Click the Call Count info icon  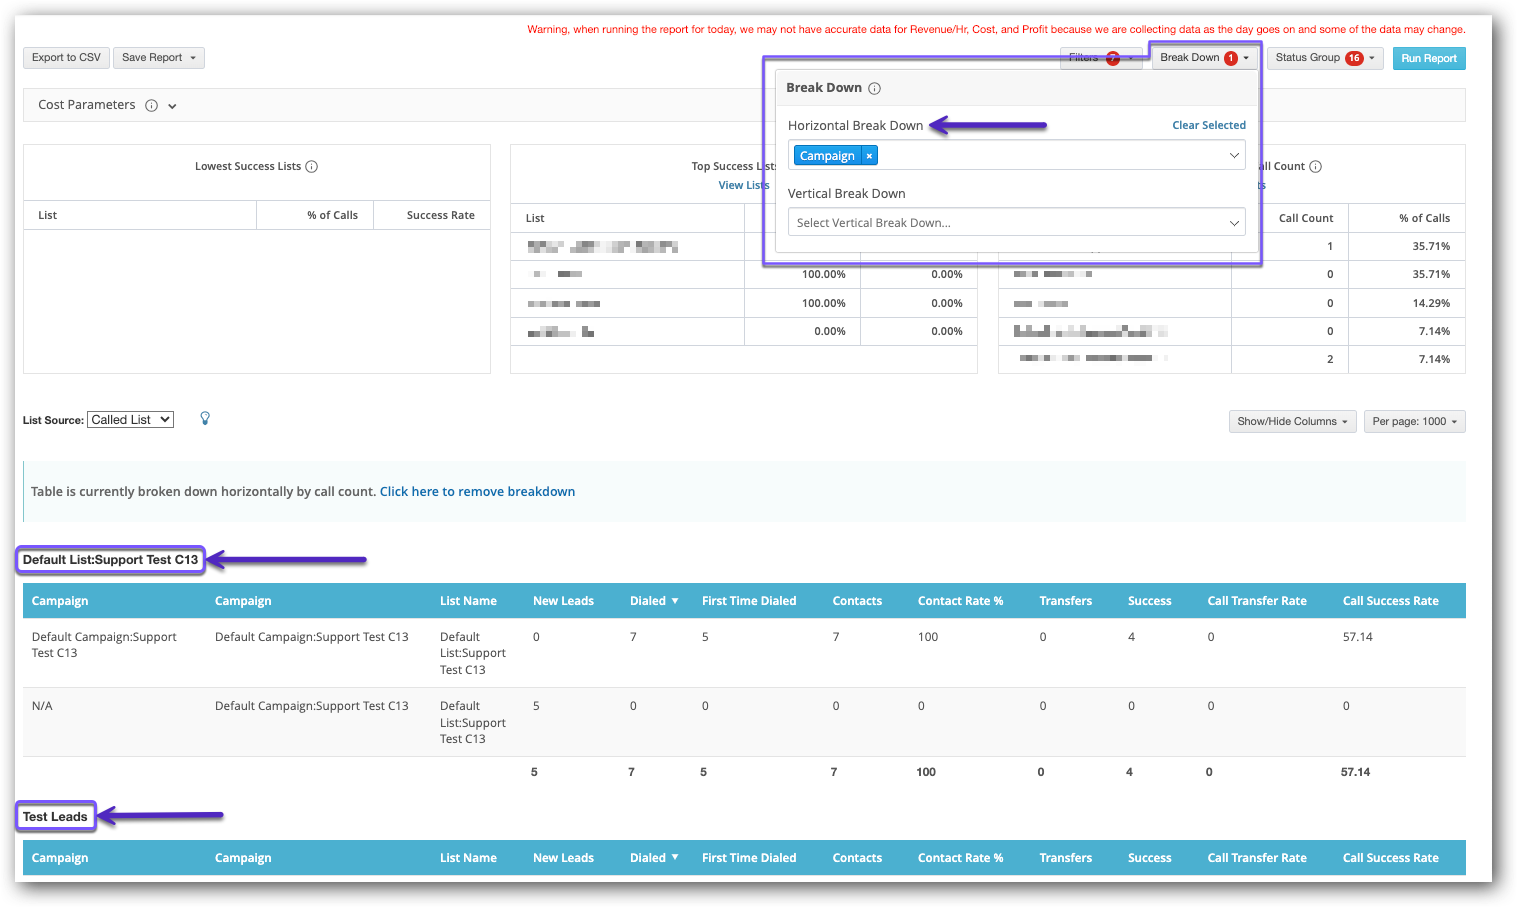pos(1316,167)
